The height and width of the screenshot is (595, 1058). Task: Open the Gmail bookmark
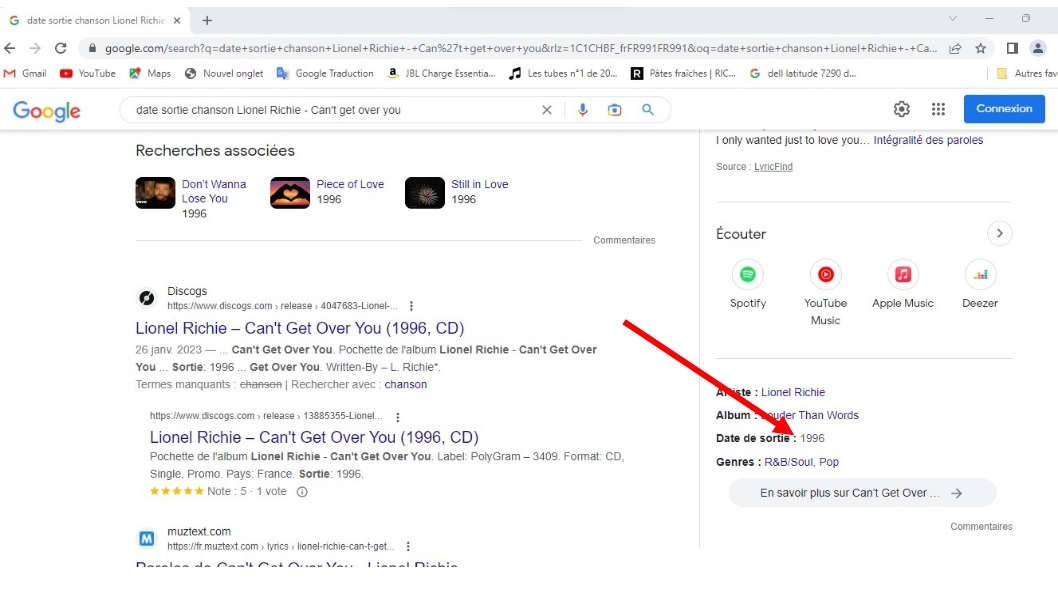pos(25,74)
